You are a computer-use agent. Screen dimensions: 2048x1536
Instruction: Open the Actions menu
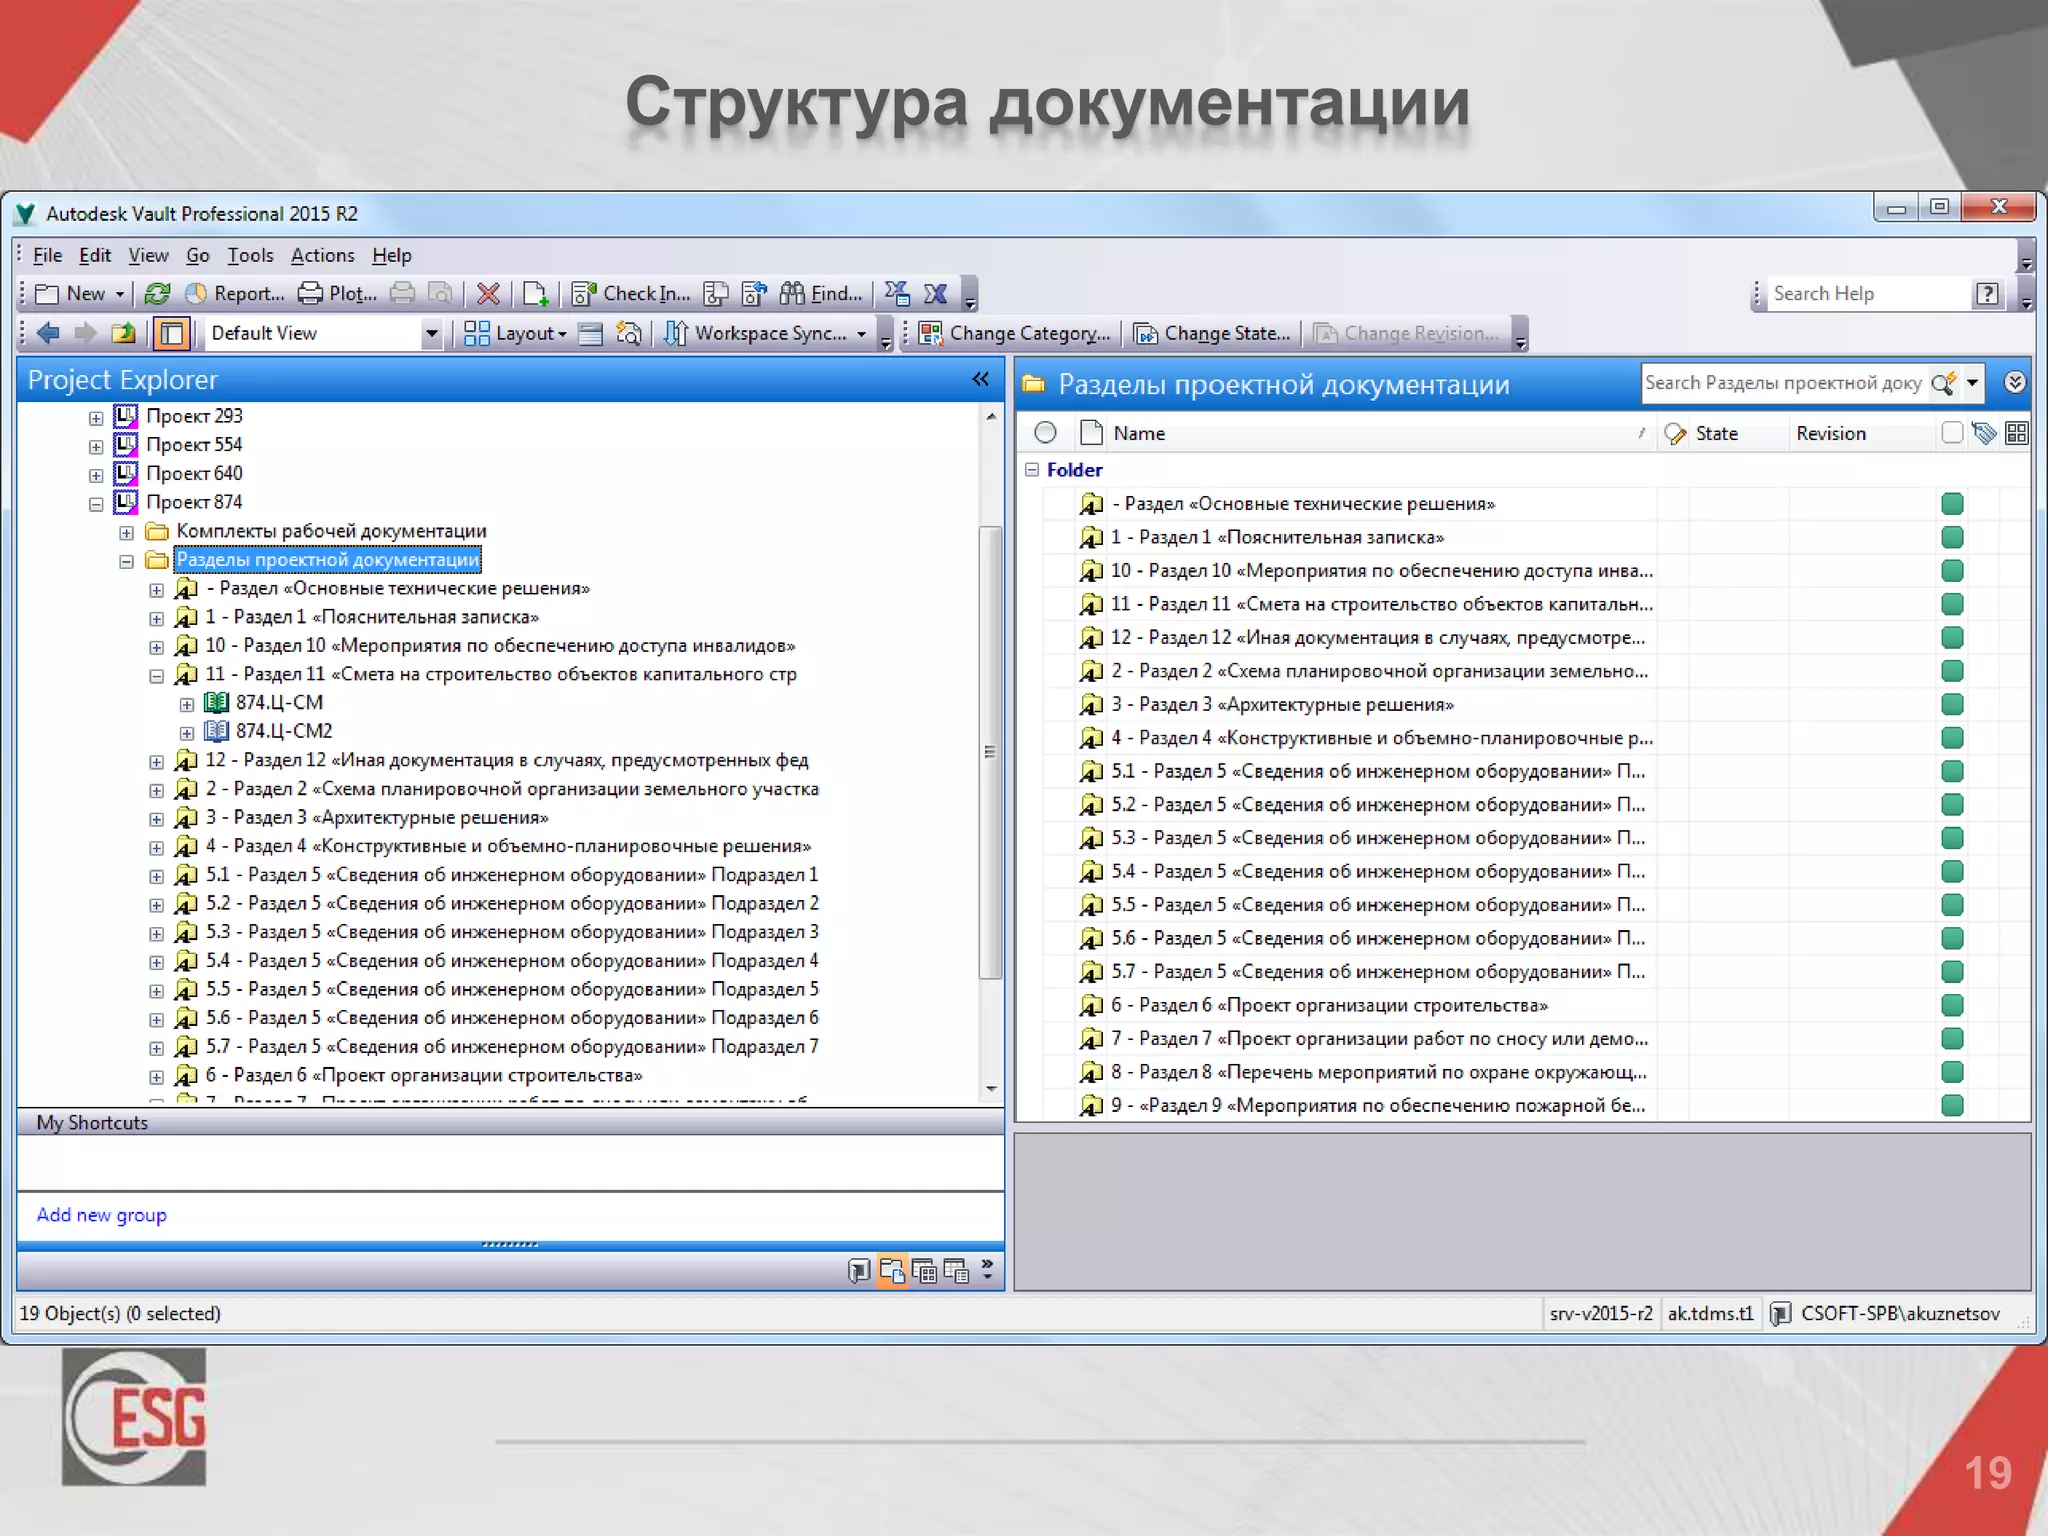(x=322, y=255)
